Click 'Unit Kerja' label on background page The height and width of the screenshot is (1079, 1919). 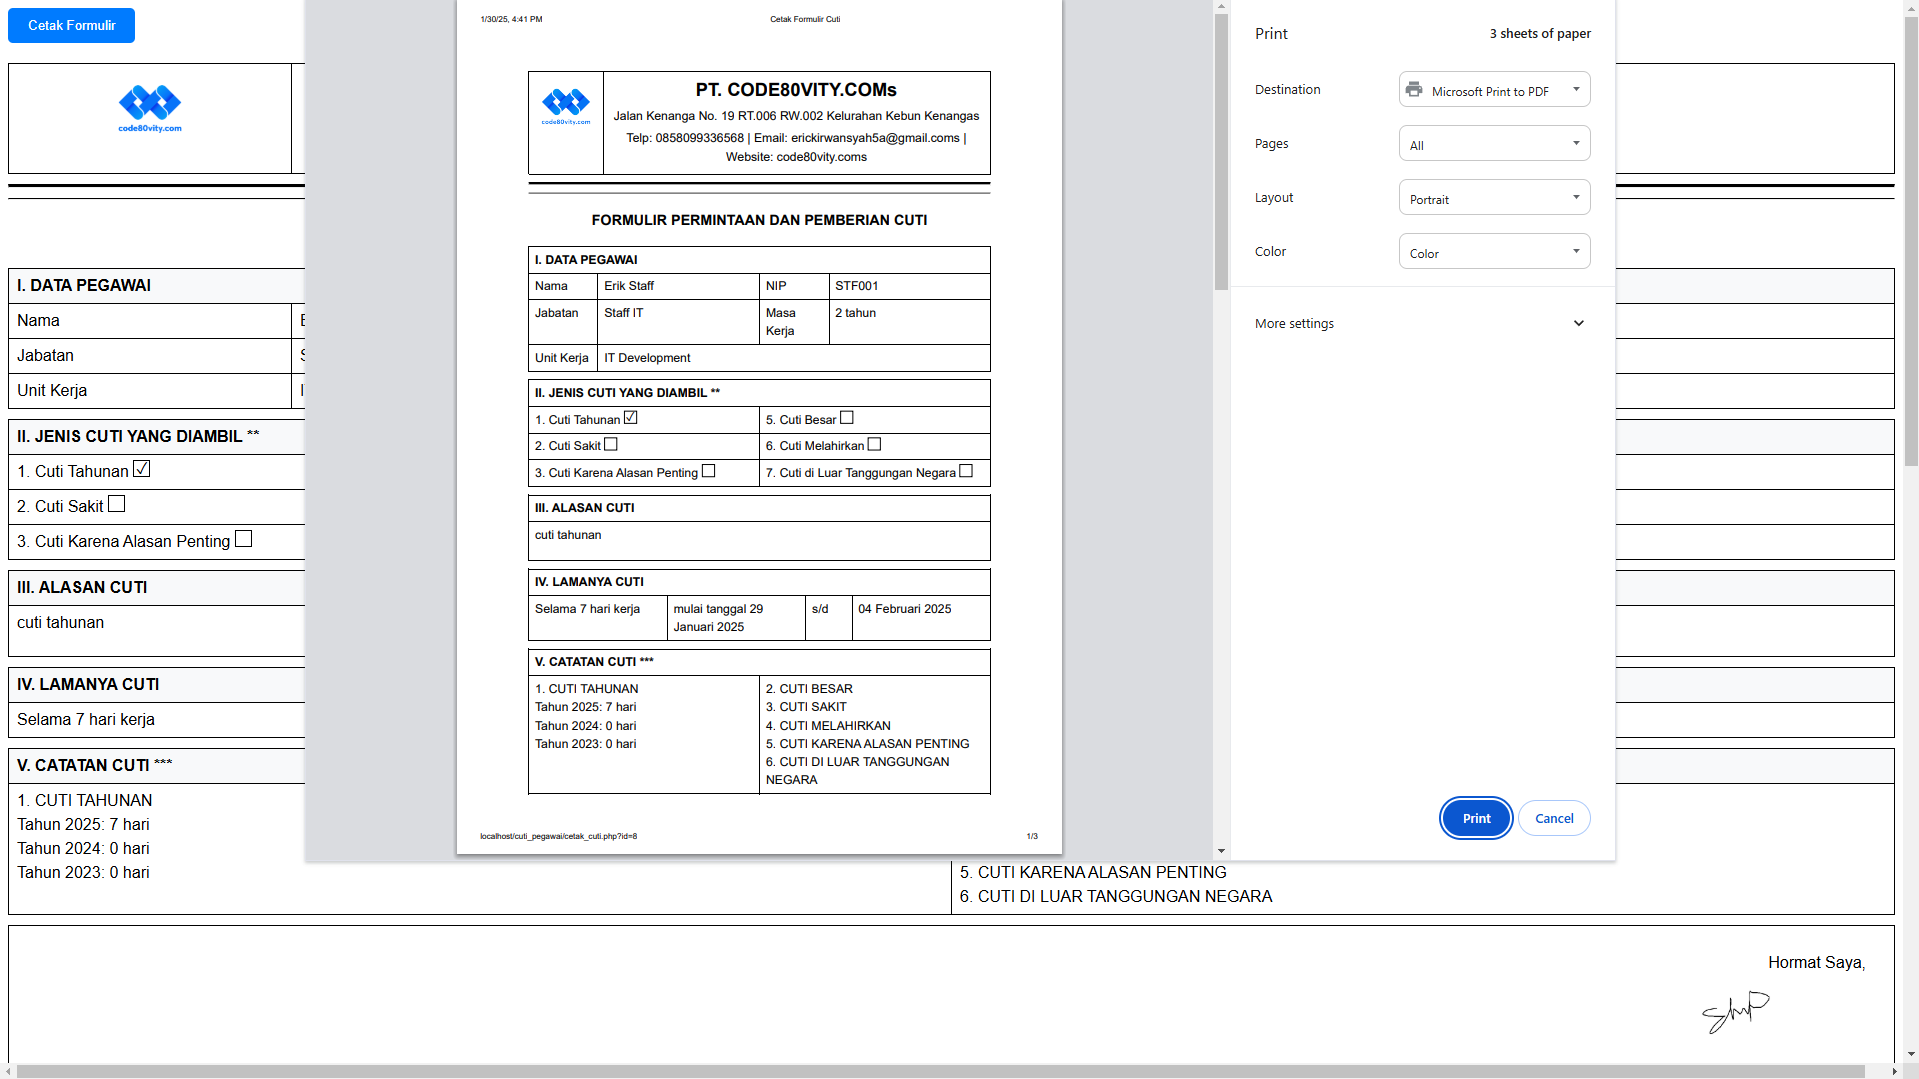[x=52, y=390]
